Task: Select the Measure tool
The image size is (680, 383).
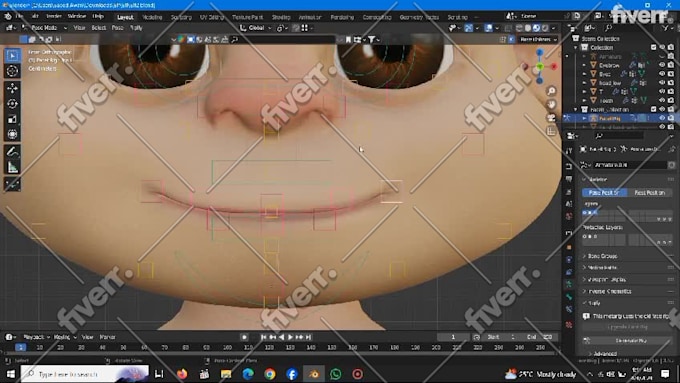Action: point(13,167)
